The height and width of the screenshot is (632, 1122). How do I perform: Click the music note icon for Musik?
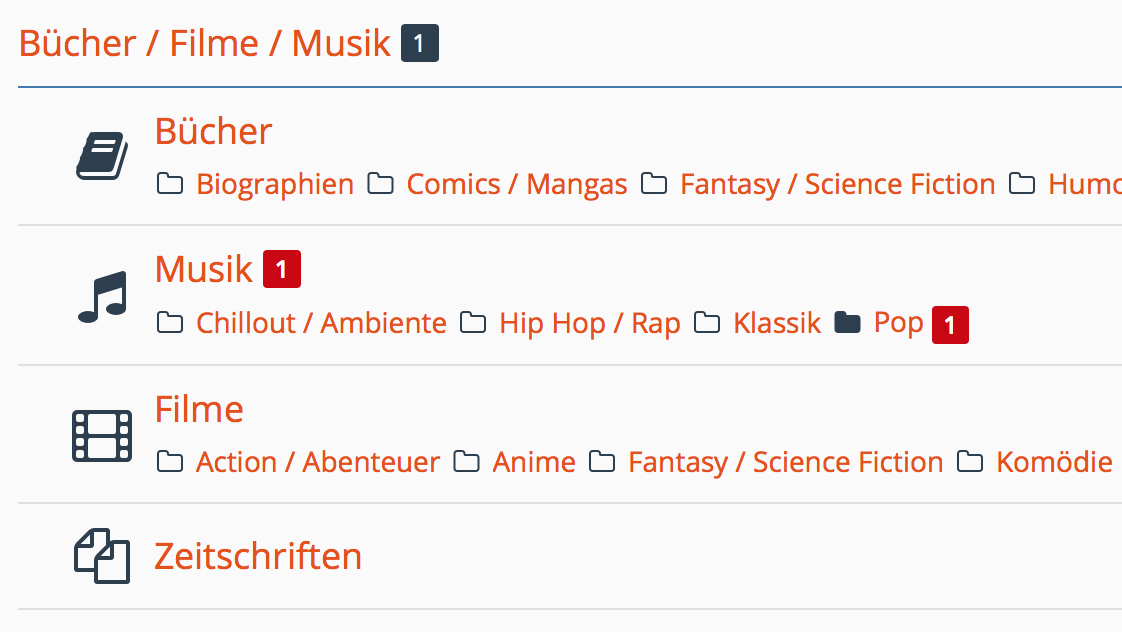pyautogui.click(x=103, y=297)
